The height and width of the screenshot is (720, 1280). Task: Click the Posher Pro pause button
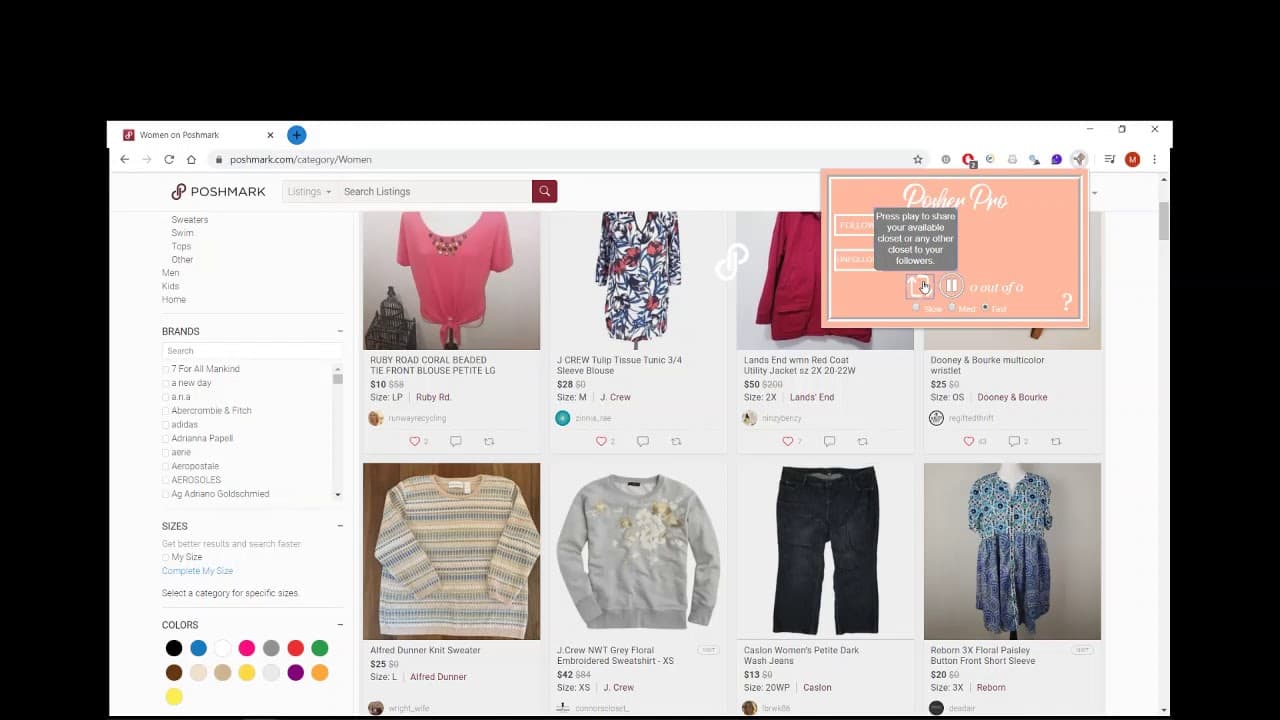pyautogui.click(x=951, y=286)
